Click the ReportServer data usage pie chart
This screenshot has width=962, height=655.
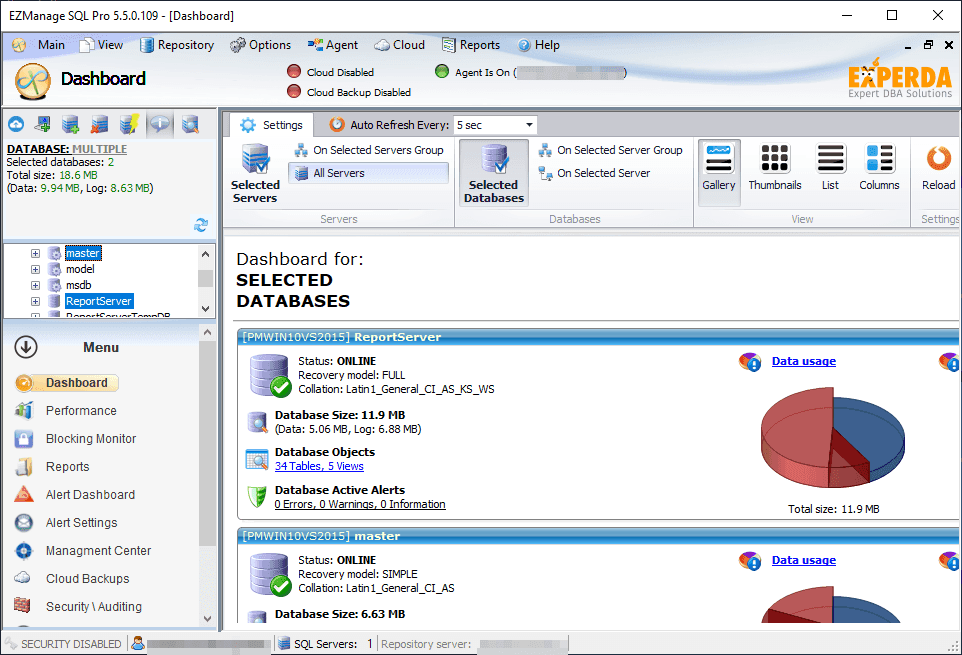point(833,437)
